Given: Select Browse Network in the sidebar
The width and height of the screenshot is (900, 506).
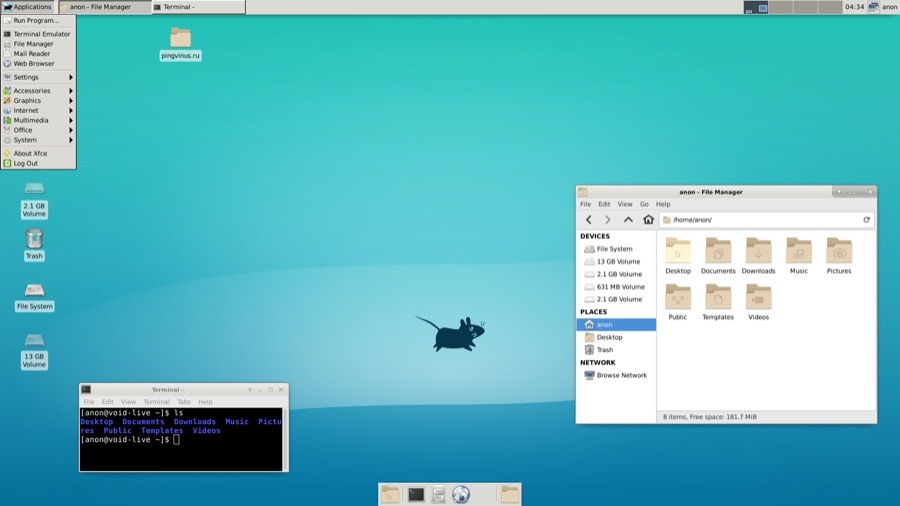Looking at the screenshot, I should point(616,375).
